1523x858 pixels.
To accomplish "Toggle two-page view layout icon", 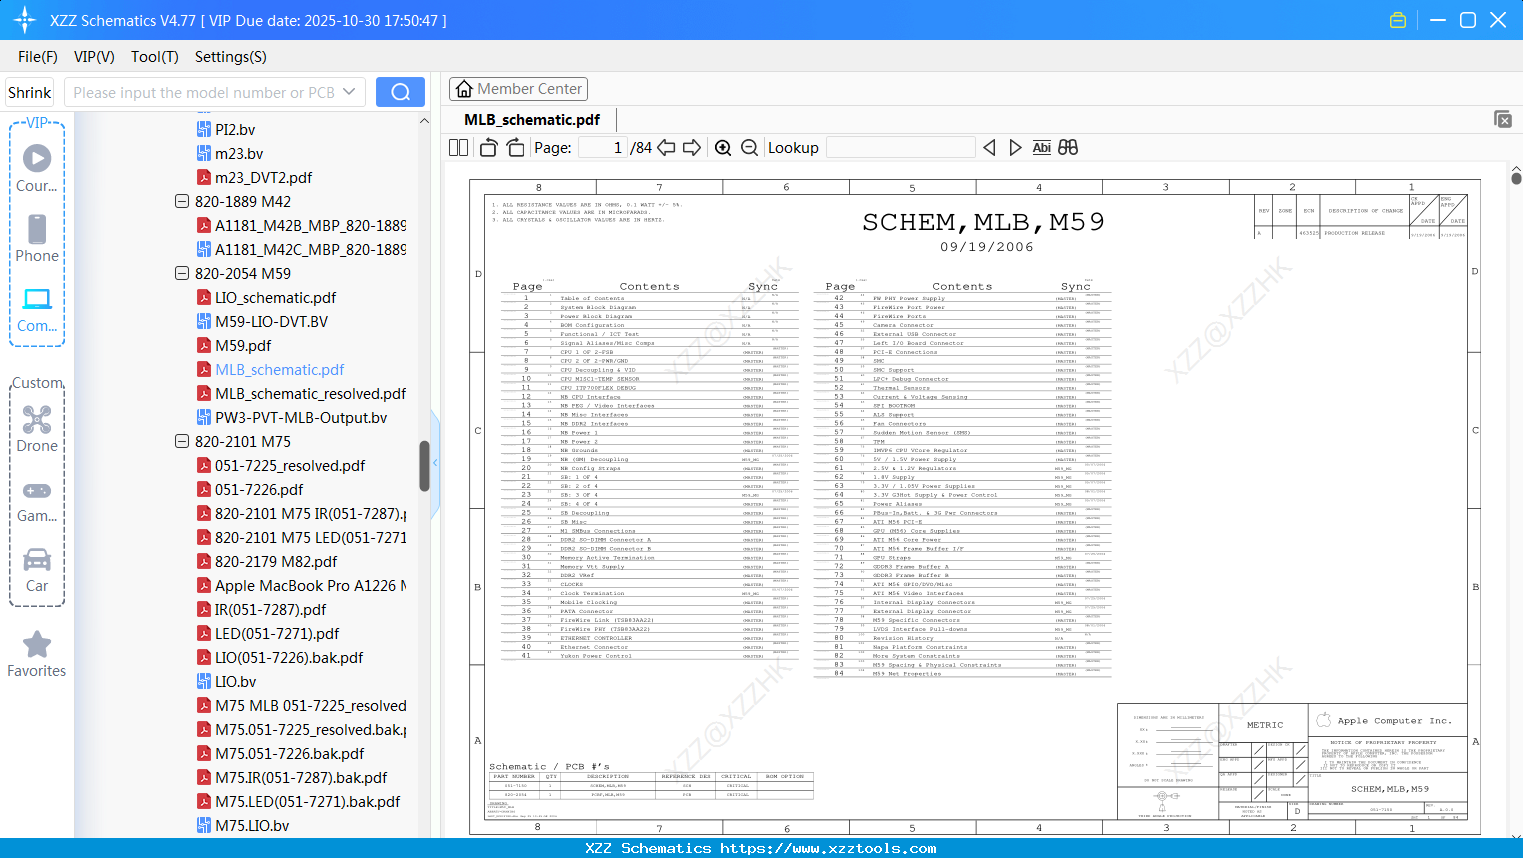I will tap(459, 148).
